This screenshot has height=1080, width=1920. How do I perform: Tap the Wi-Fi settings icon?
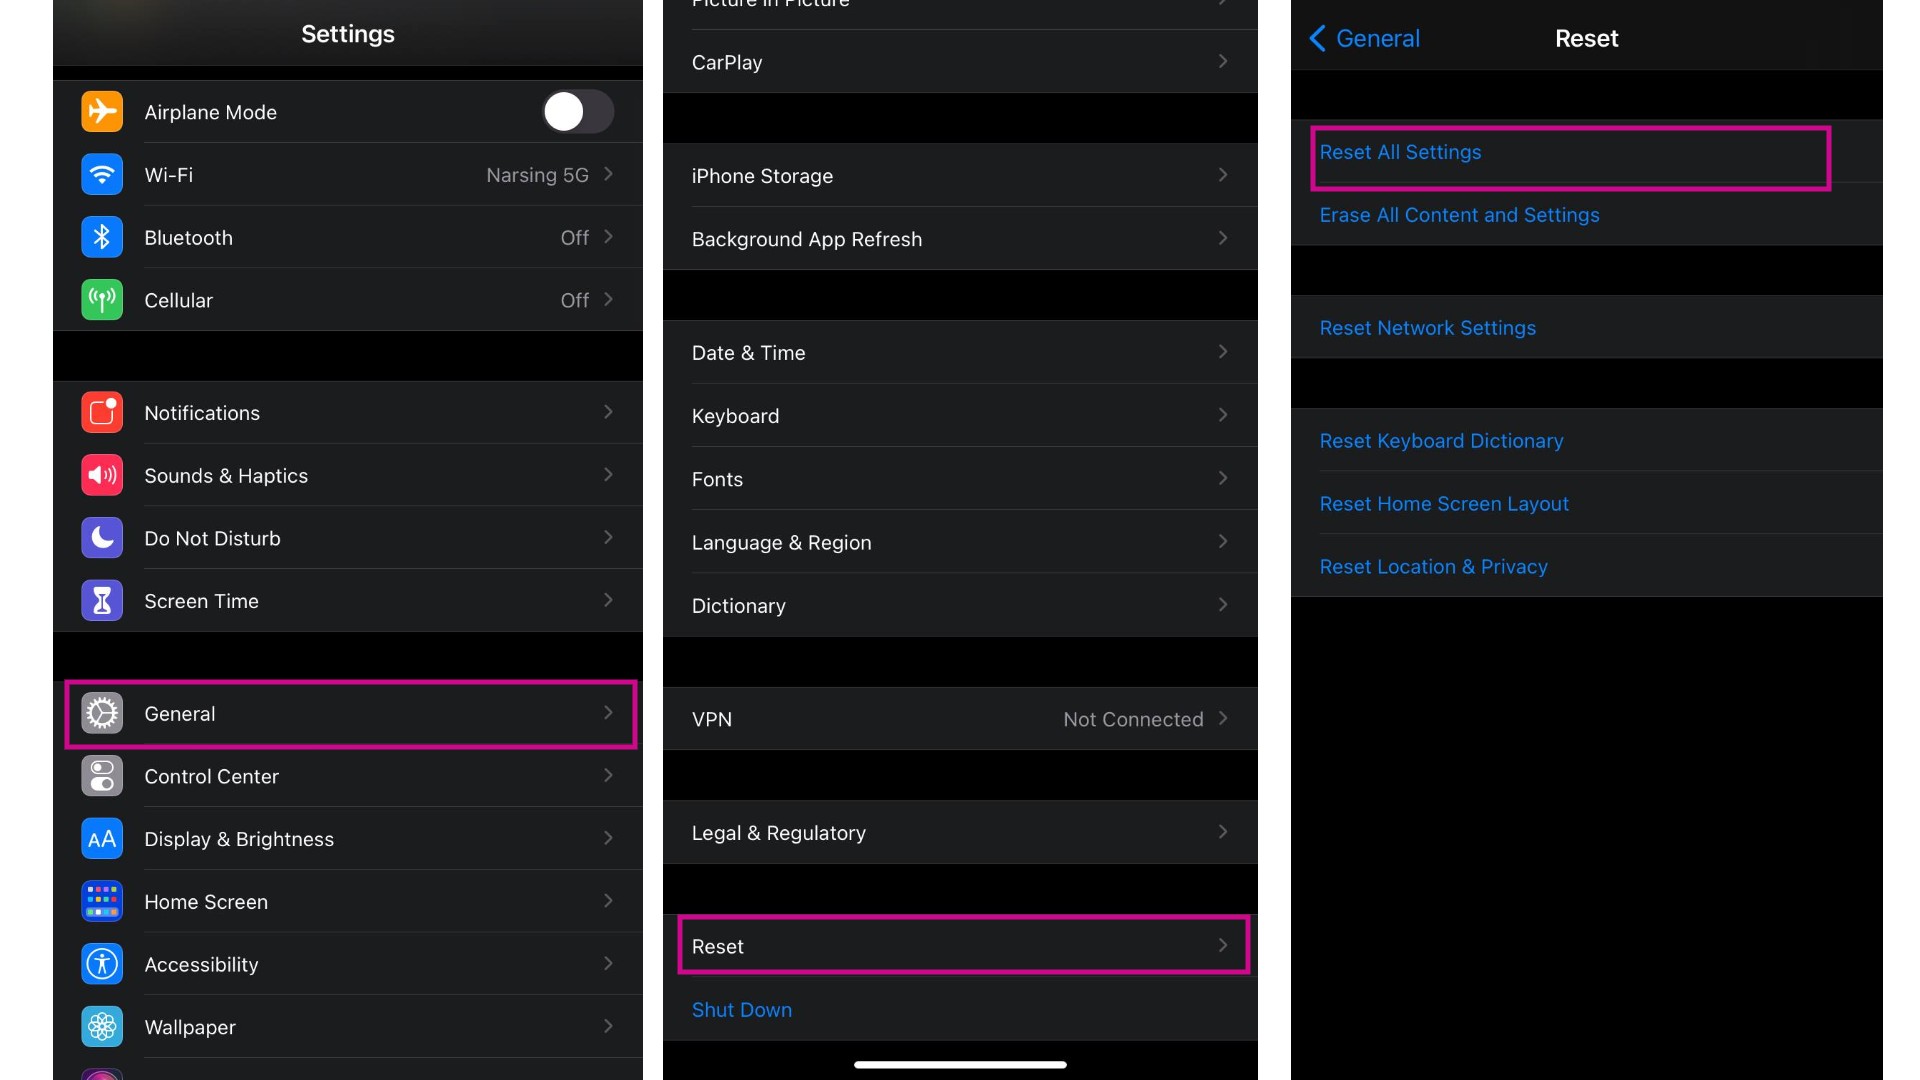click(x=102, y=173)
